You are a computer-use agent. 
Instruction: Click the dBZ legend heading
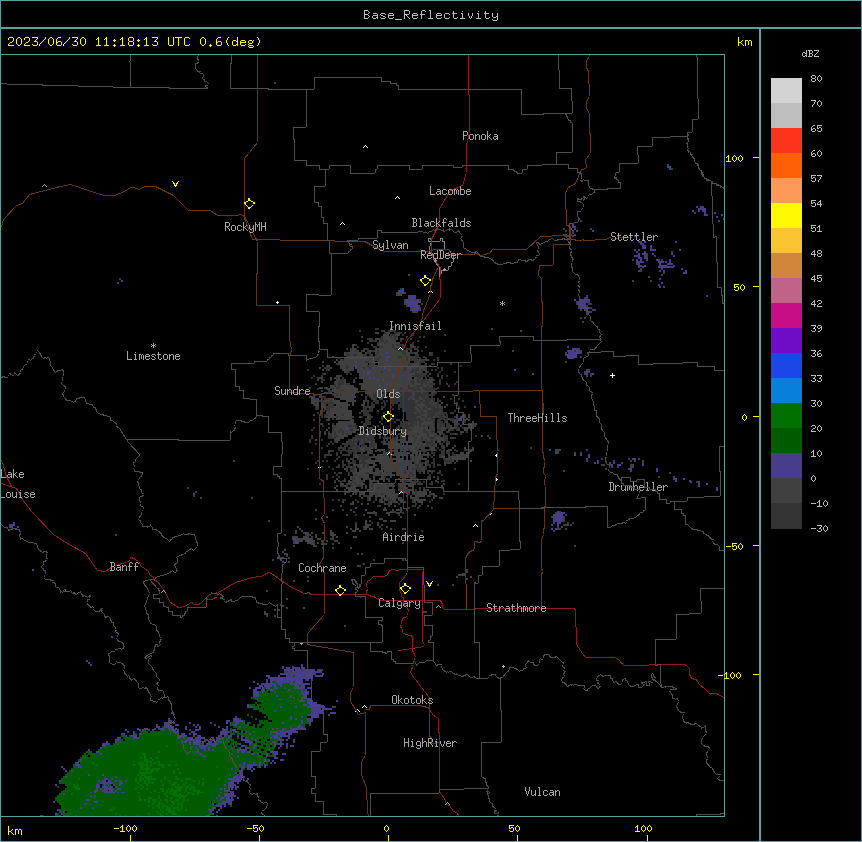[x=810, y=53]
